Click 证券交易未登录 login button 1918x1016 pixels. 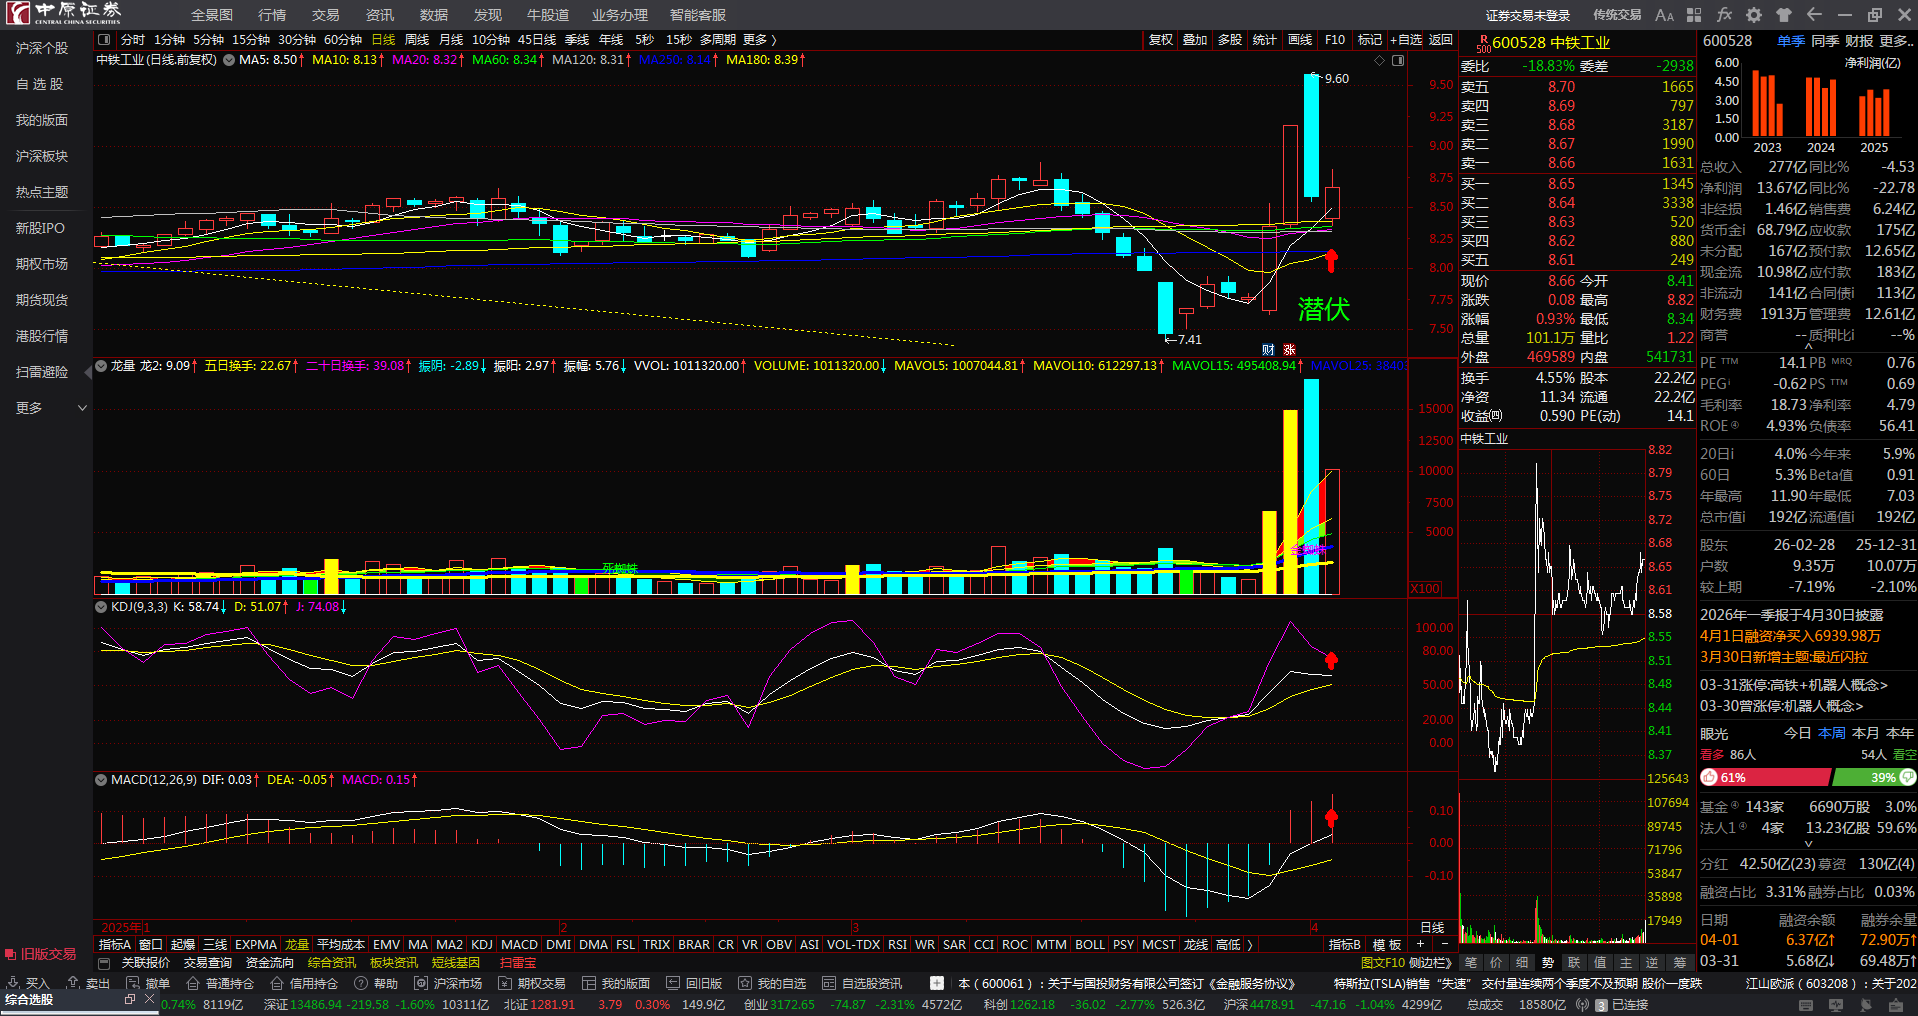(x=1528, y=15)
